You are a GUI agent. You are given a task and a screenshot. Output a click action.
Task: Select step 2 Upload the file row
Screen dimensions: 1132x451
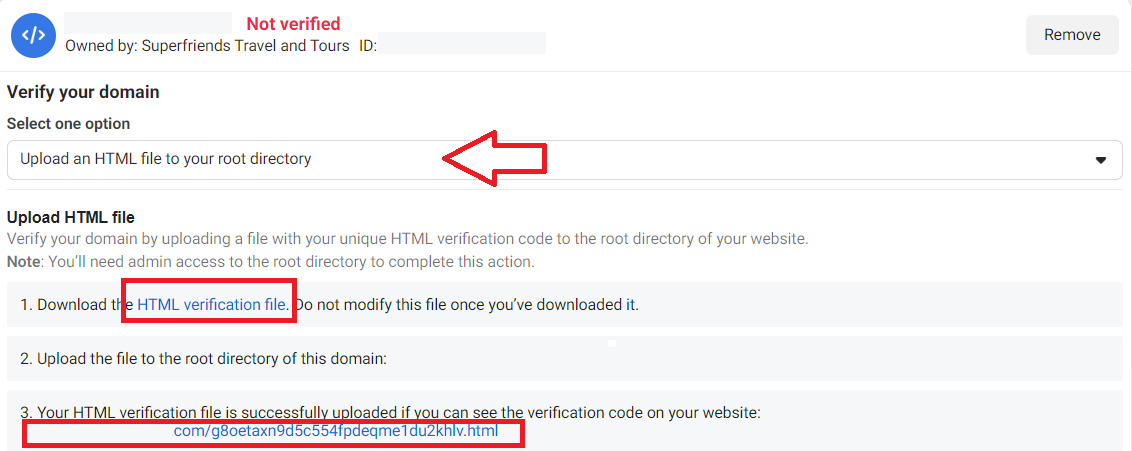point(565,359)
